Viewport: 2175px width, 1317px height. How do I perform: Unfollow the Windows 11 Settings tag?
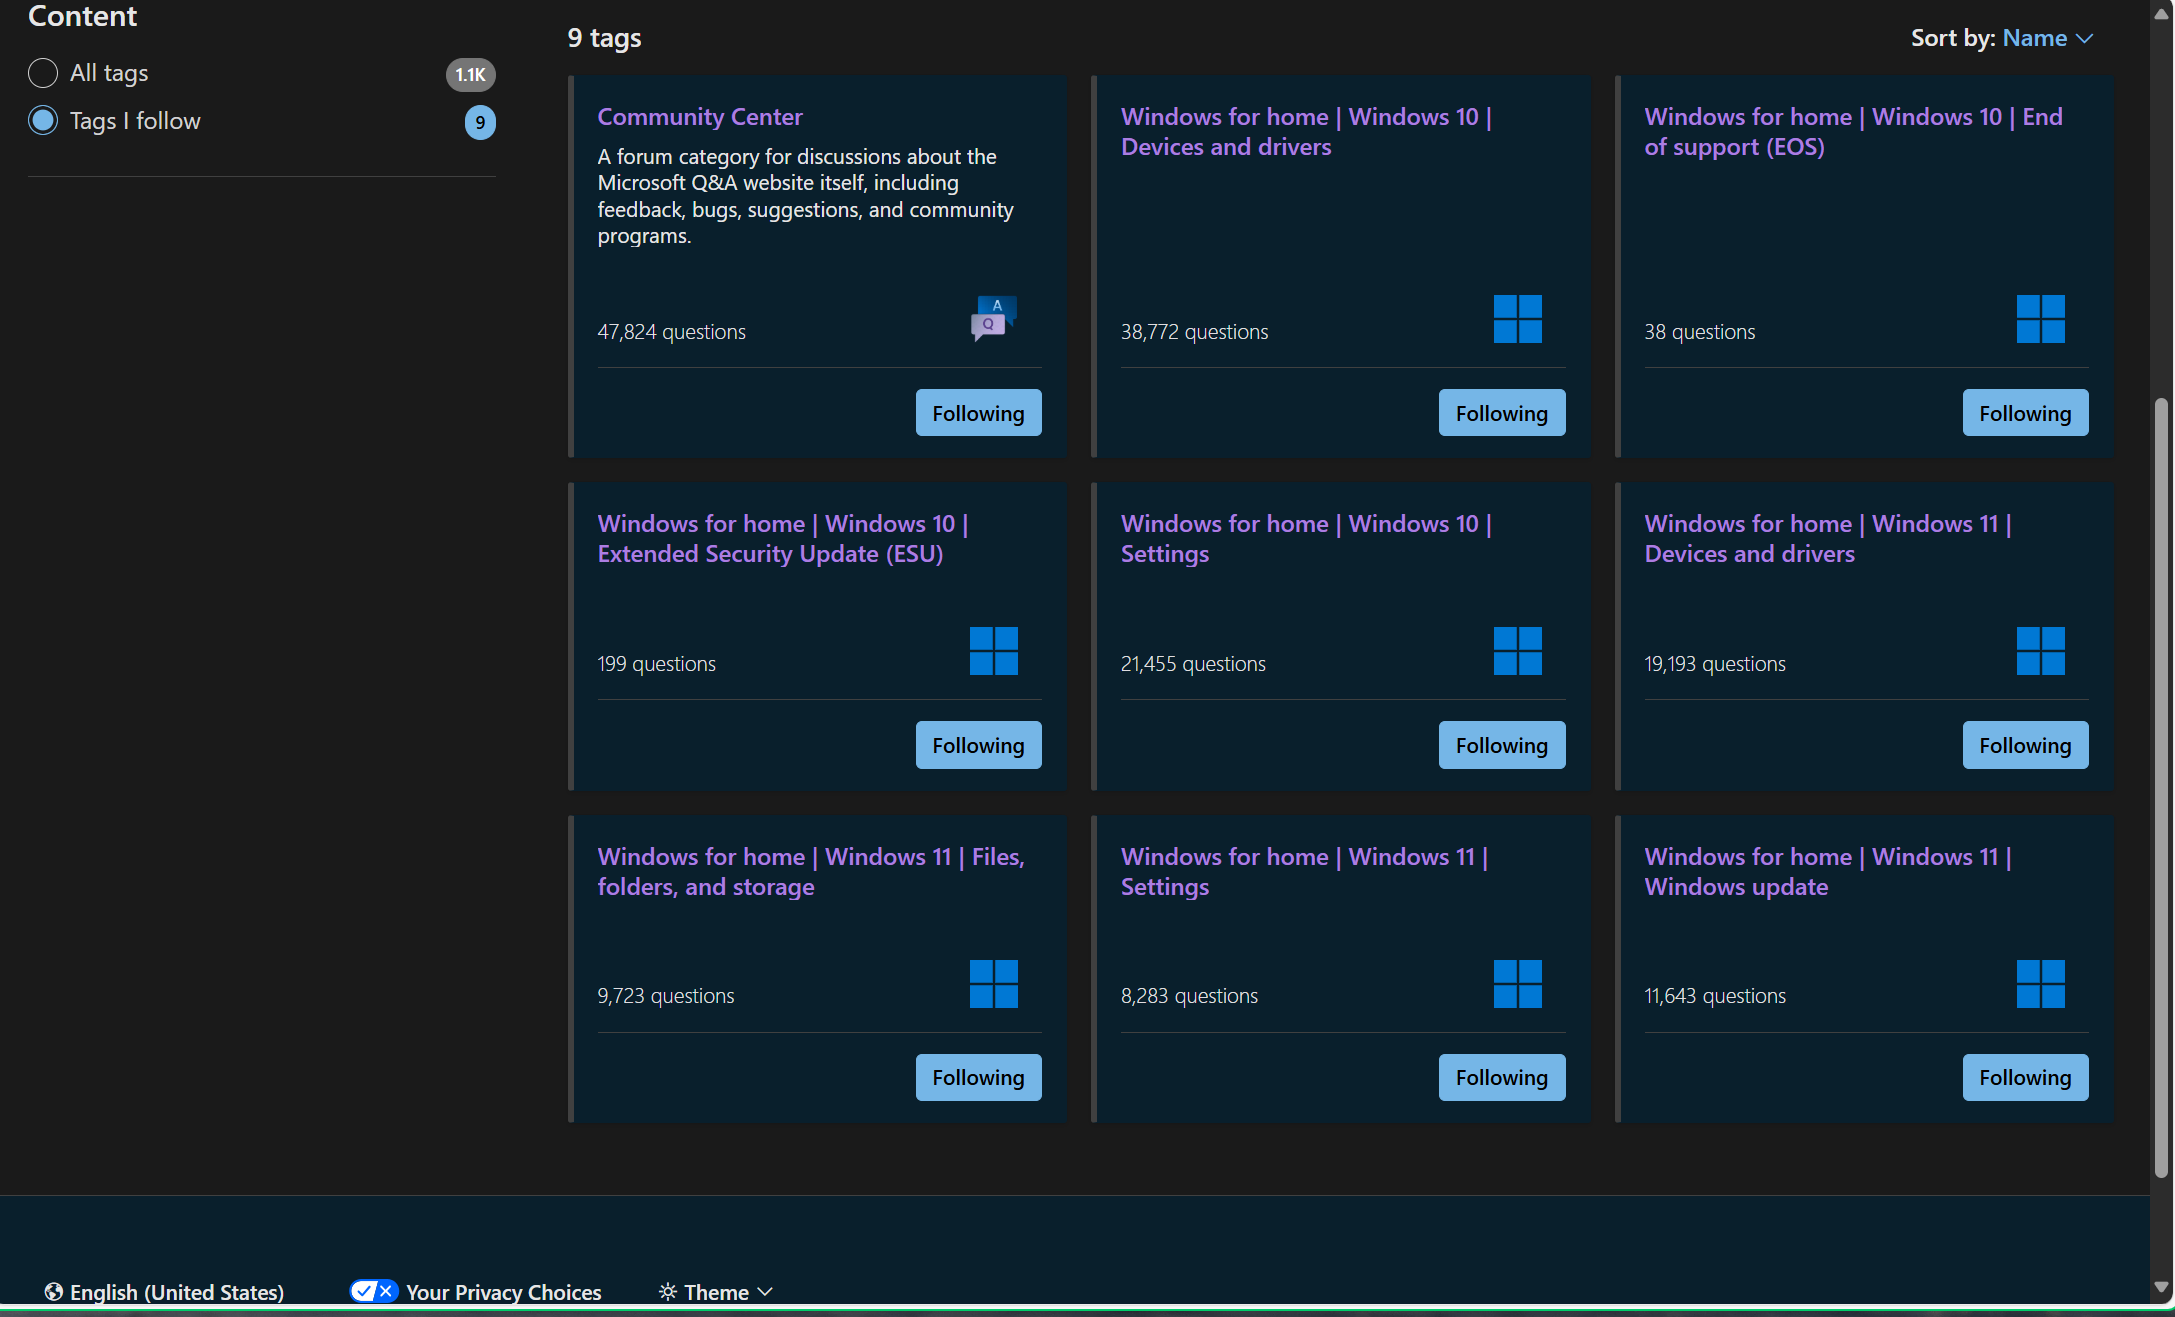tap(1501, 1077)
